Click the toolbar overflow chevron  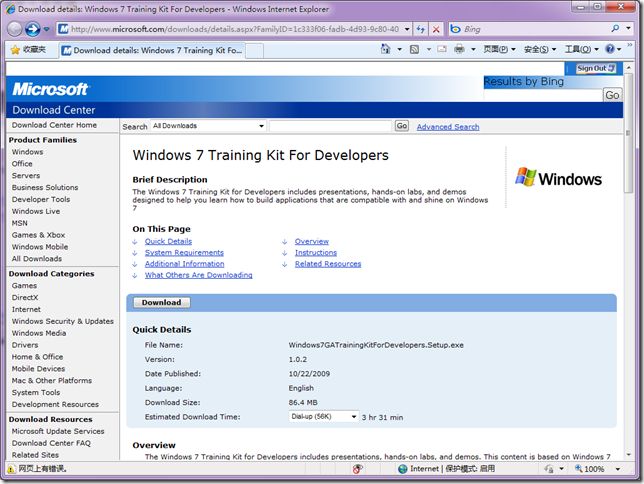(x=630, y=44)
